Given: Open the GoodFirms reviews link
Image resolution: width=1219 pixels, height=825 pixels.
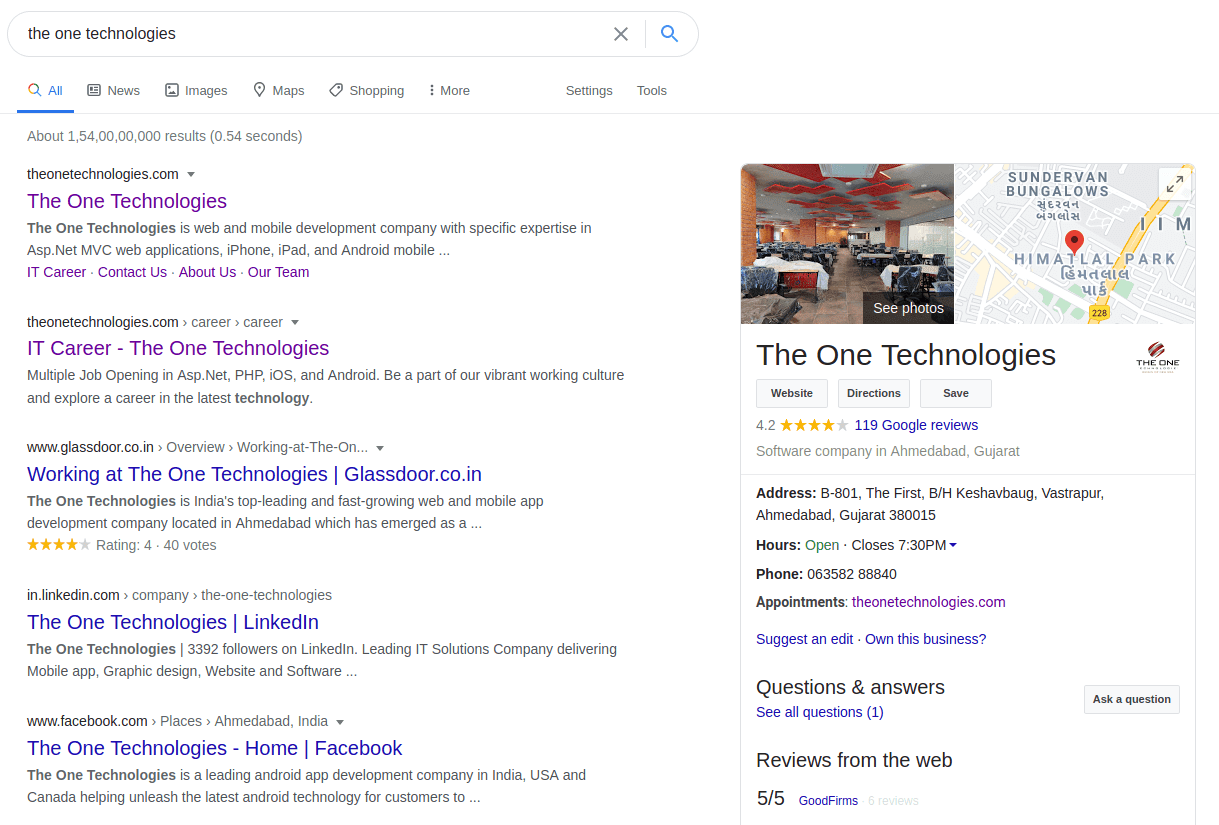Looking at the screenshot, I should coord(828,801).
